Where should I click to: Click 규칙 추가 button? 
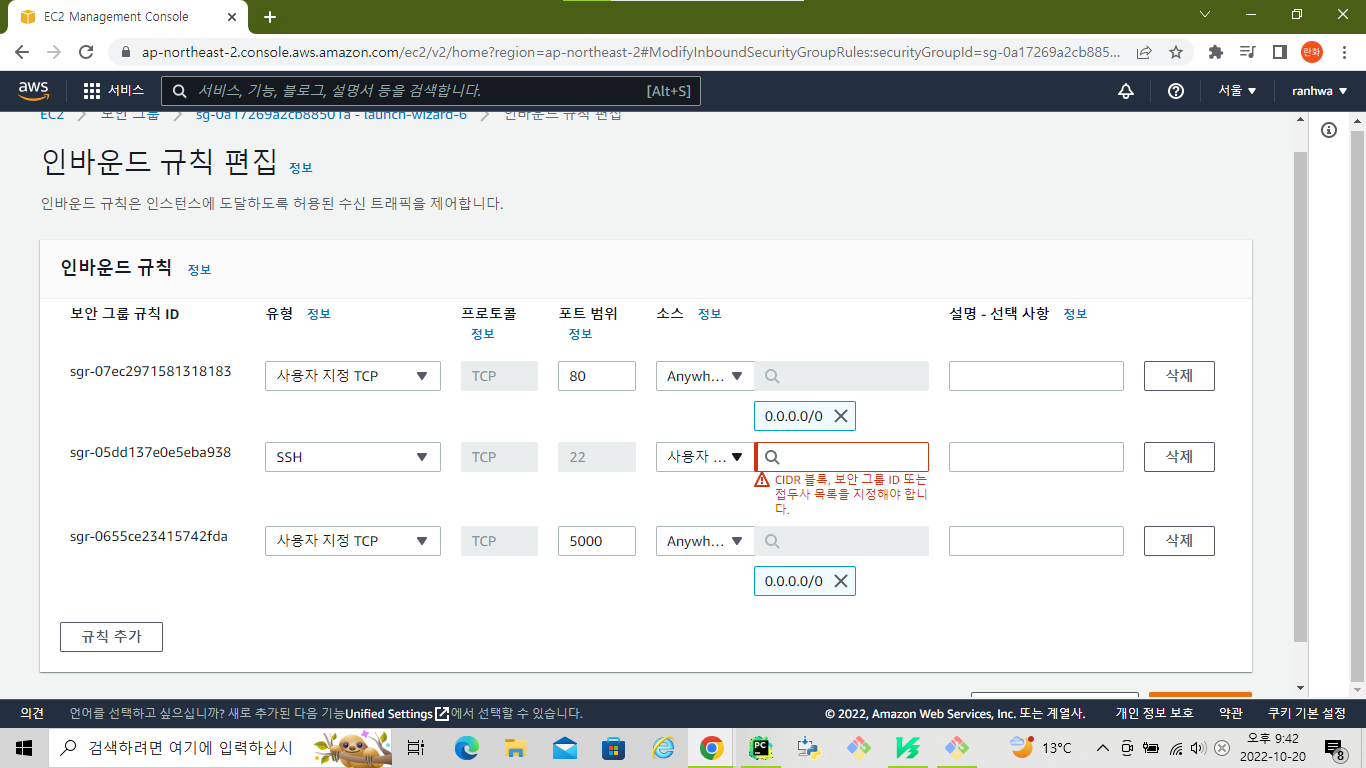[x=111, y=637]
